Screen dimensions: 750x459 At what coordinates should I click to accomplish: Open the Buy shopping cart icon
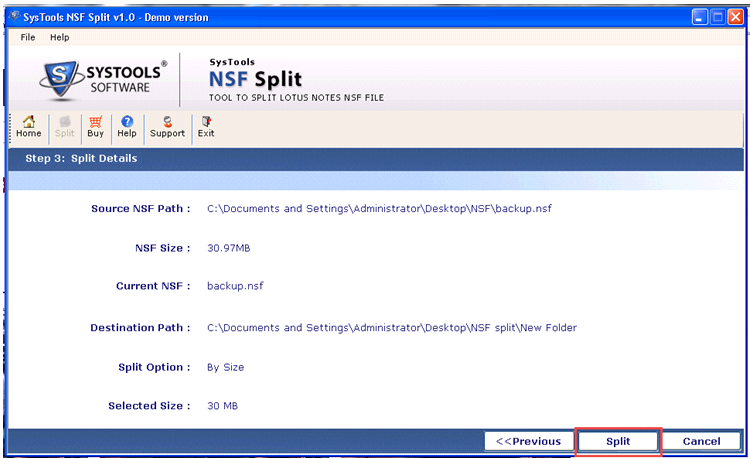coord(95,127)
